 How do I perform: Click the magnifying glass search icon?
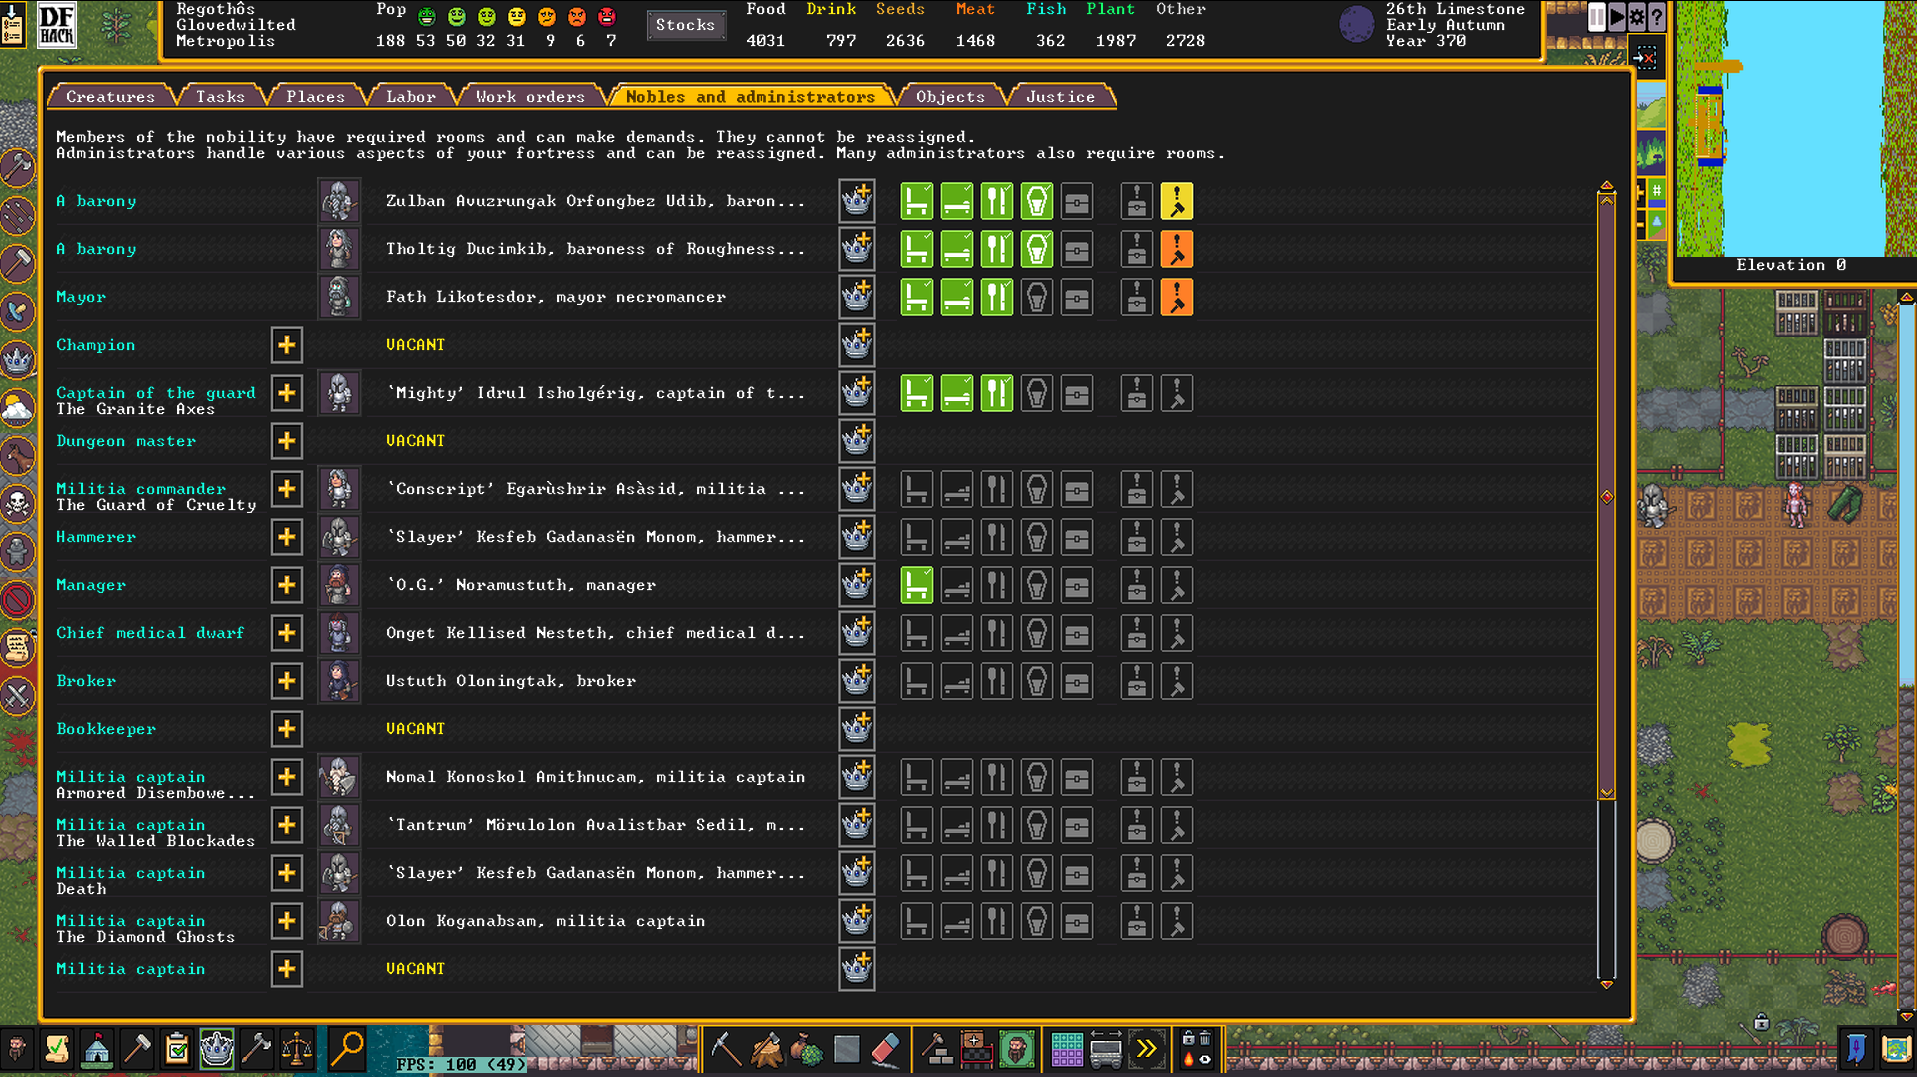pyautogui.click(x=347, y=1049)
